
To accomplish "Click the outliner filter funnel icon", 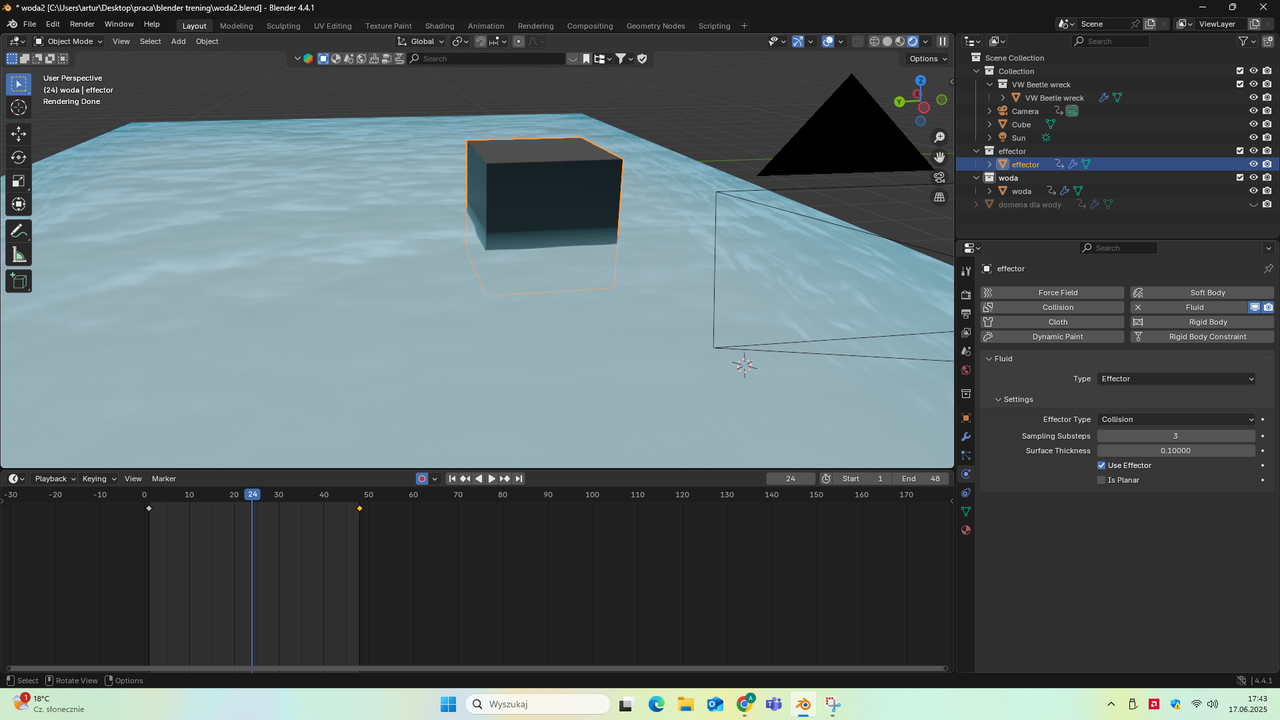I will click(x=1243, y=41).
